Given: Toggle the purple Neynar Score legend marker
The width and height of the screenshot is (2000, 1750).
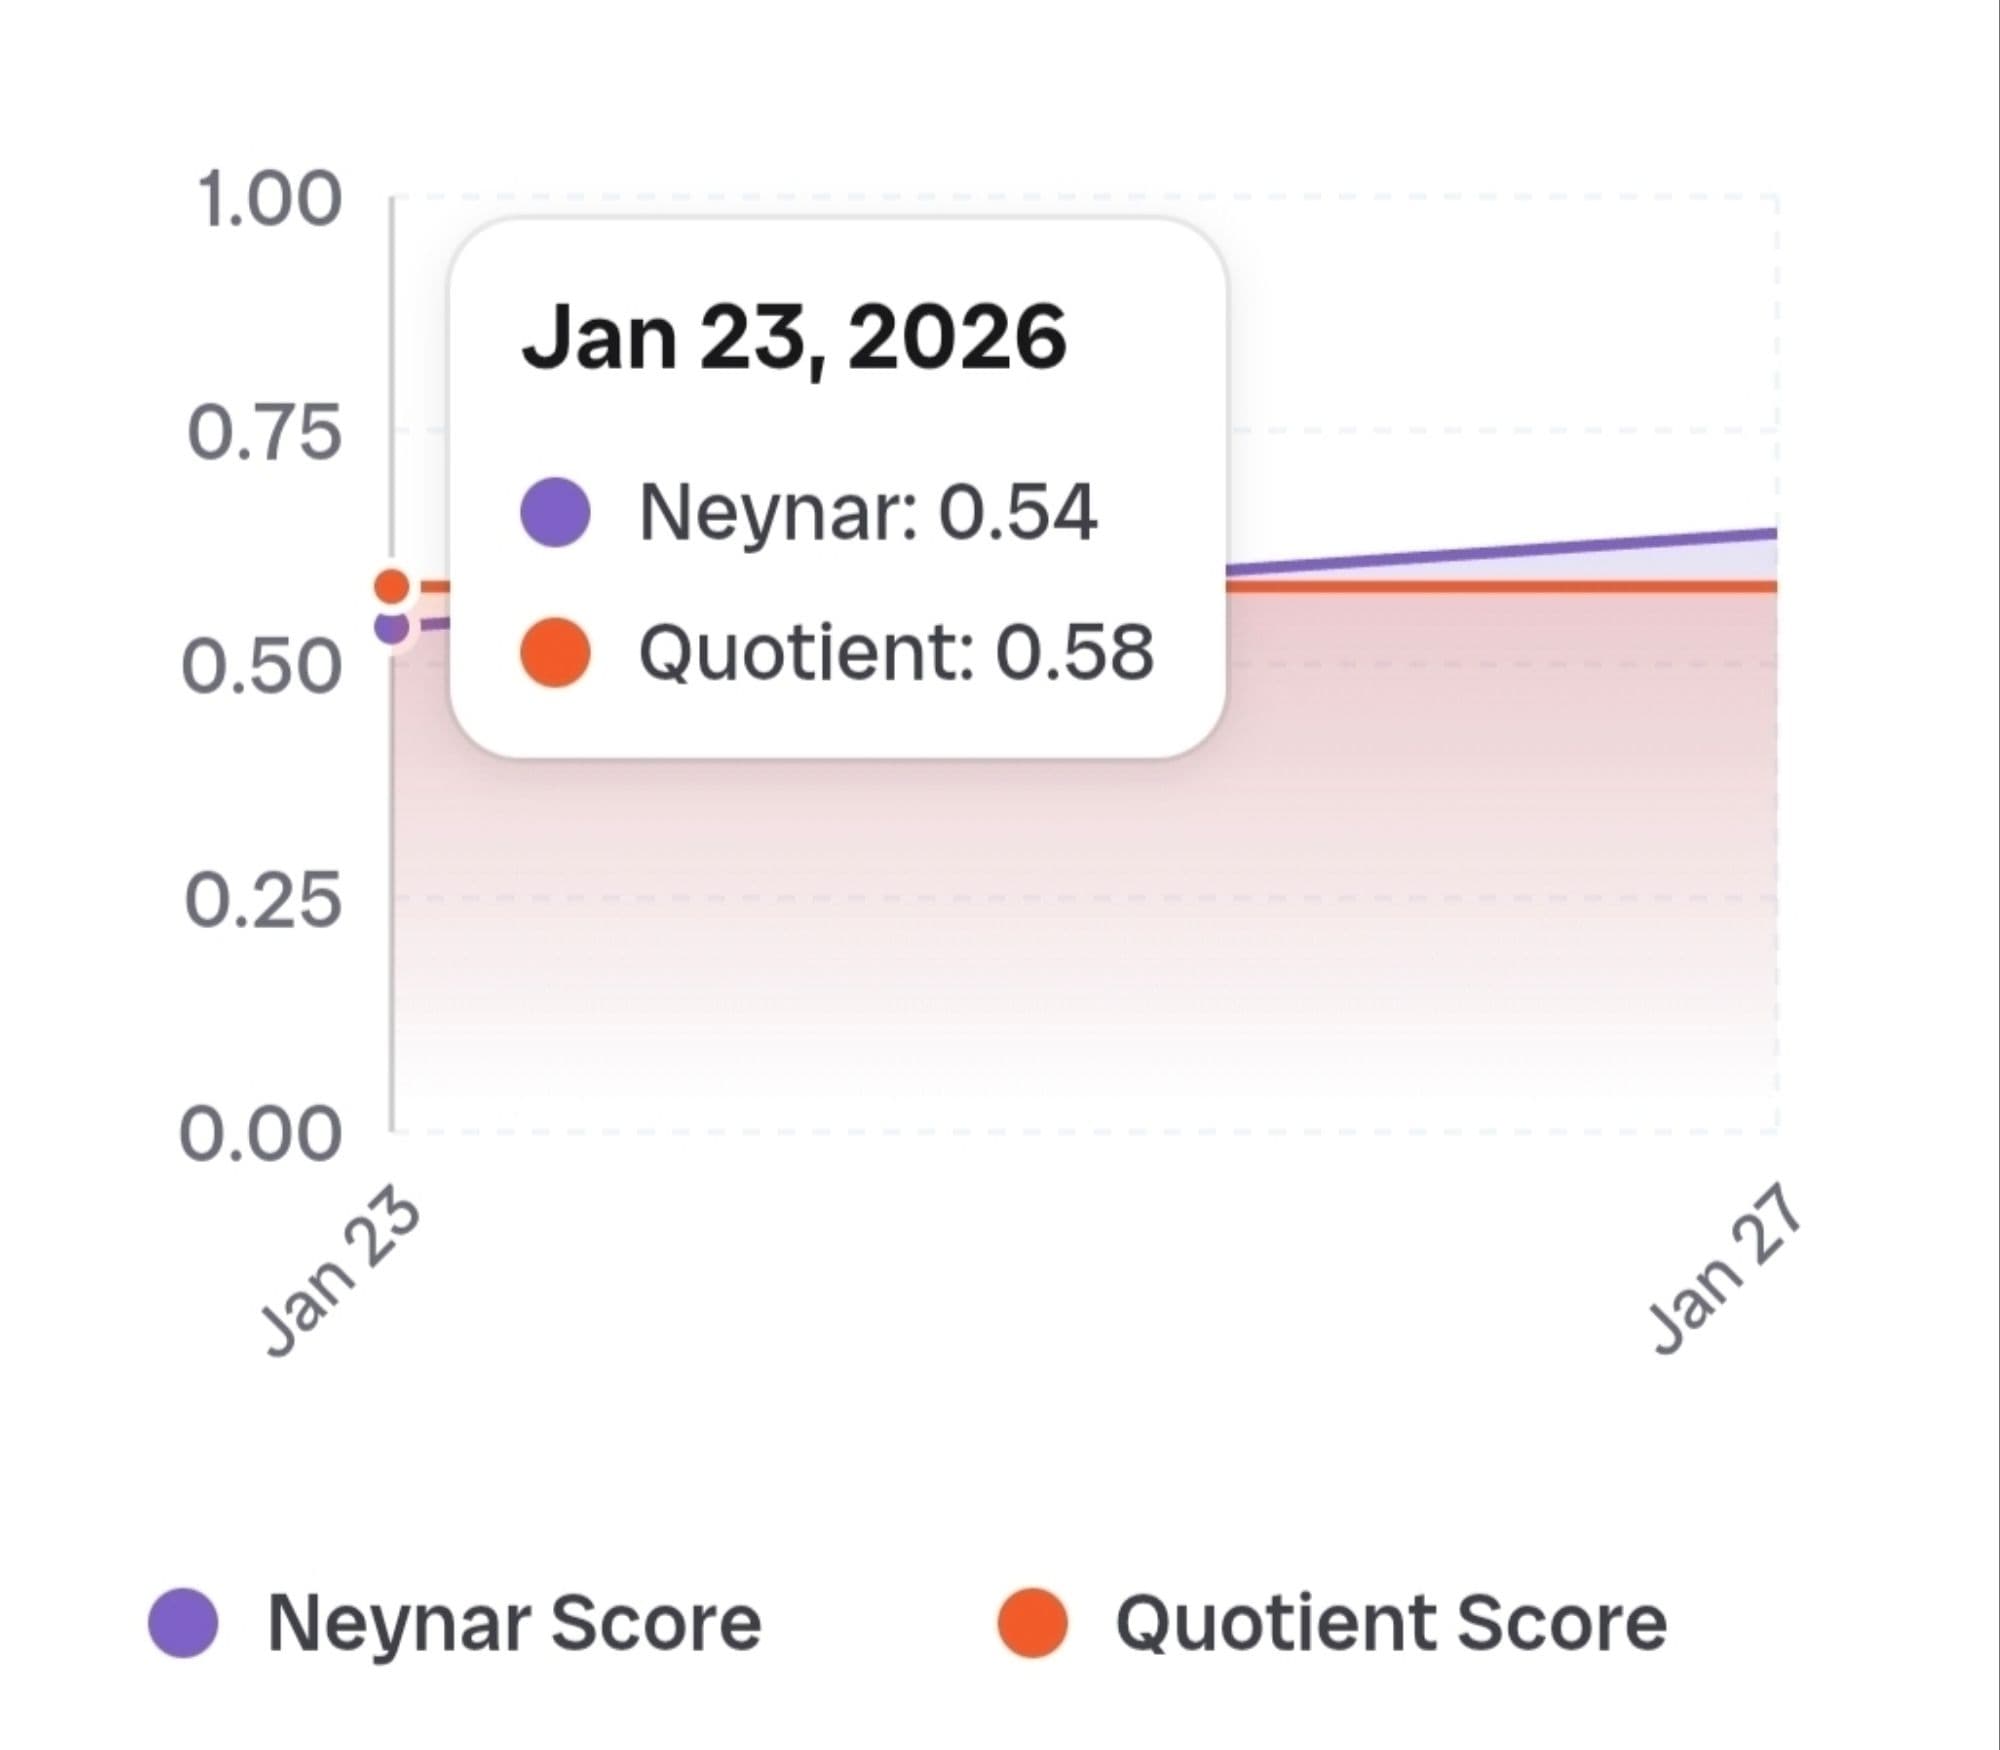Looking at the screenshot, I should pos(184,1623).
